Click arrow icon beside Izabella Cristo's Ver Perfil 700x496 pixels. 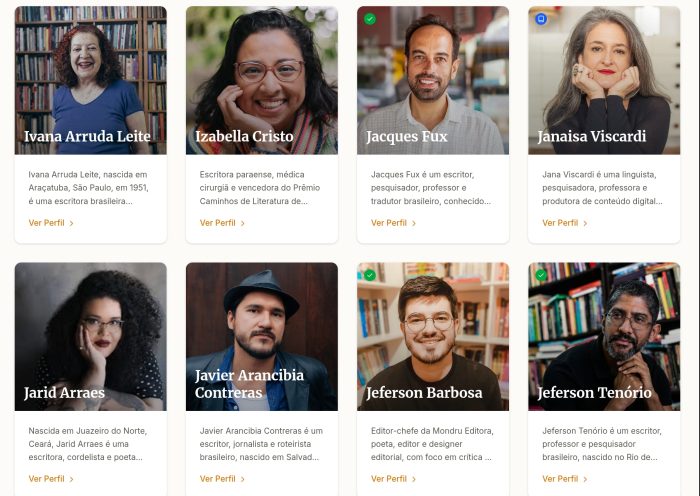tap(243, 223)
